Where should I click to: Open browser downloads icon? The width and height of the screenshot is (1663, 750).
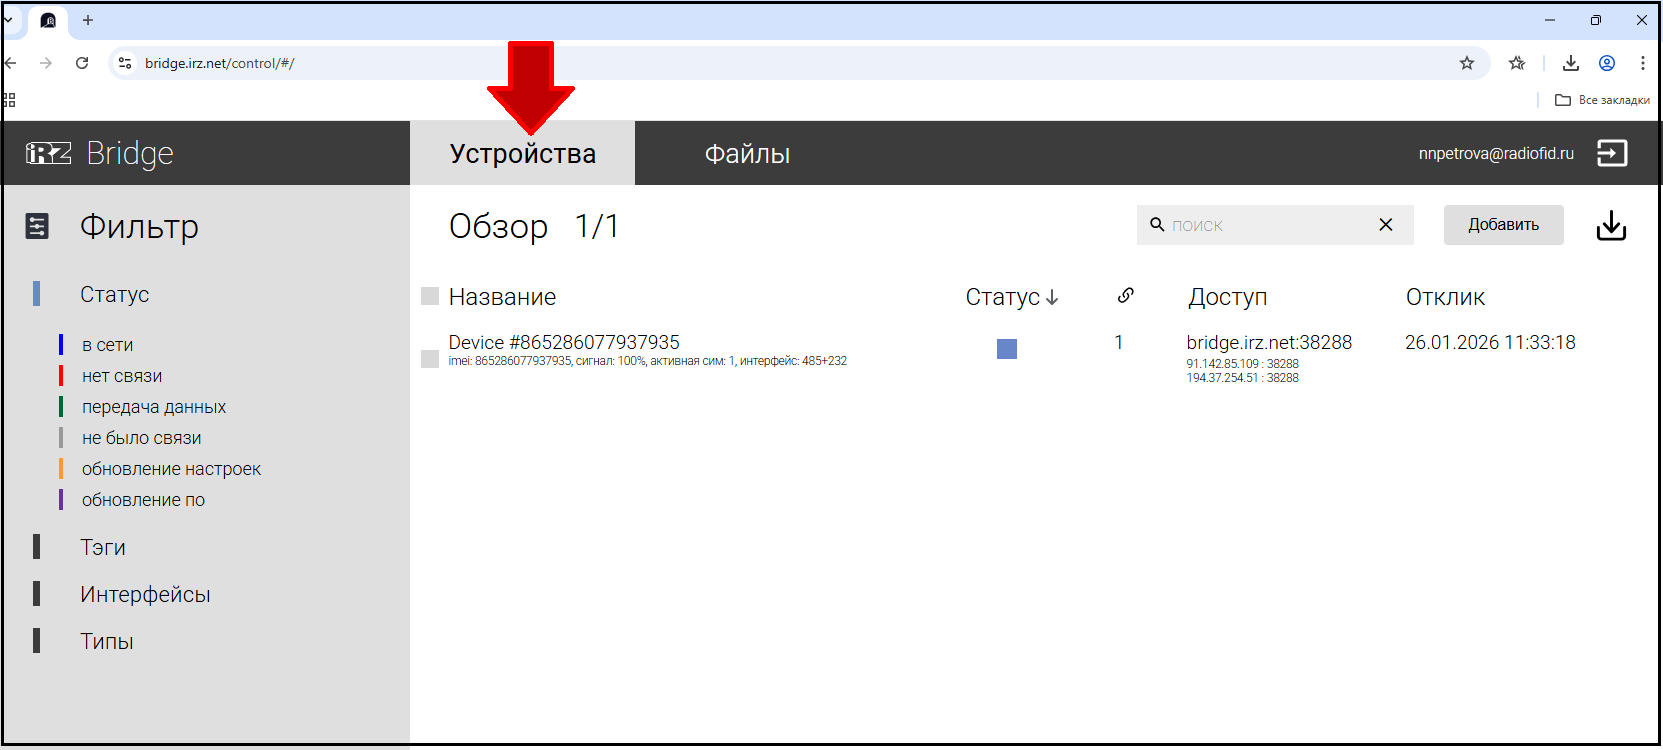[1570, 63]
